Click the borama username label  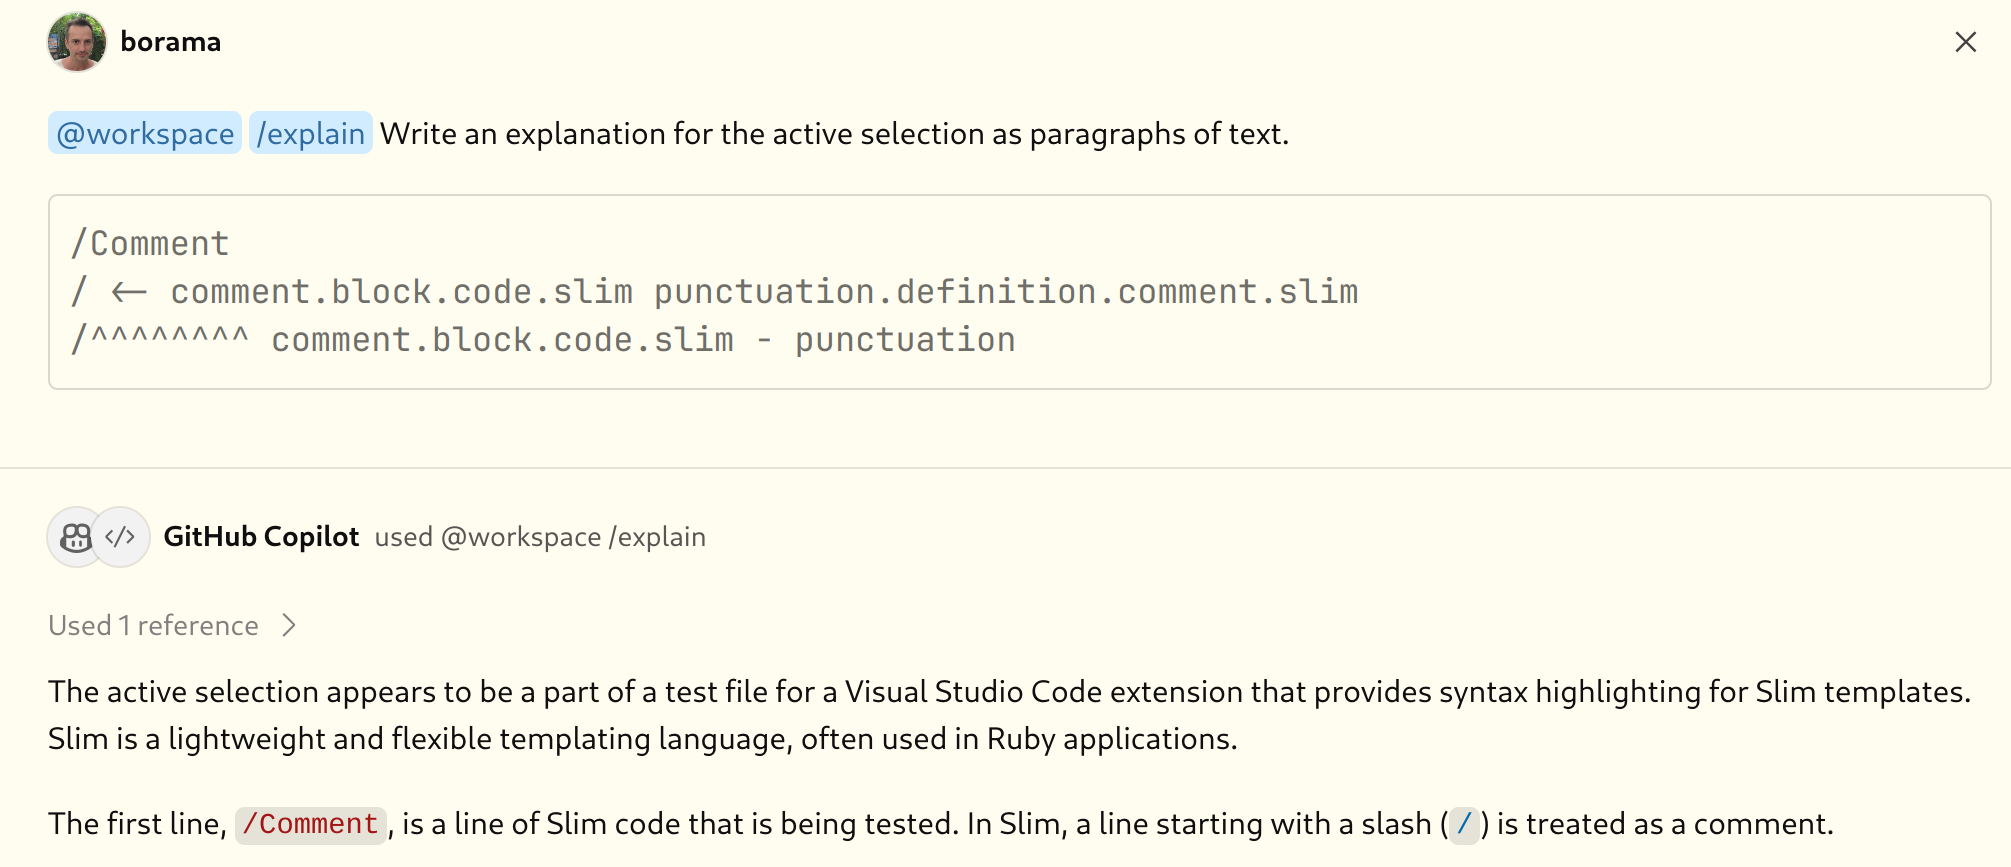coord(170,42)
